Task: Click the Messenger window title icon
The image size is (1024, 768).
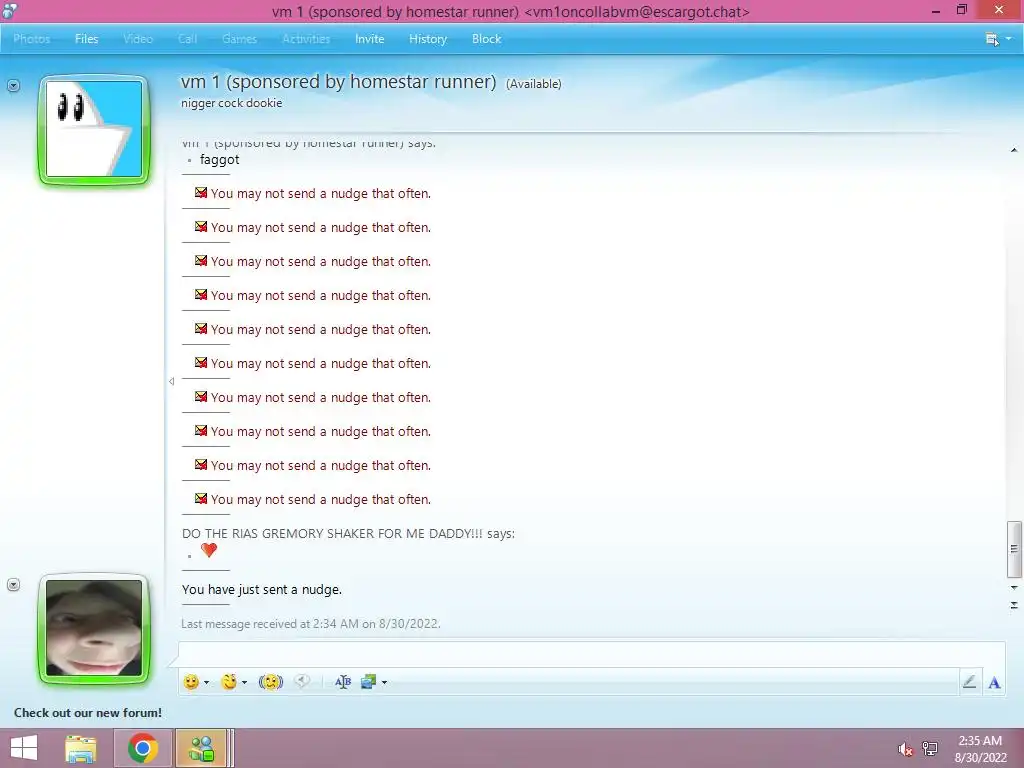Action: click(9, 10)
